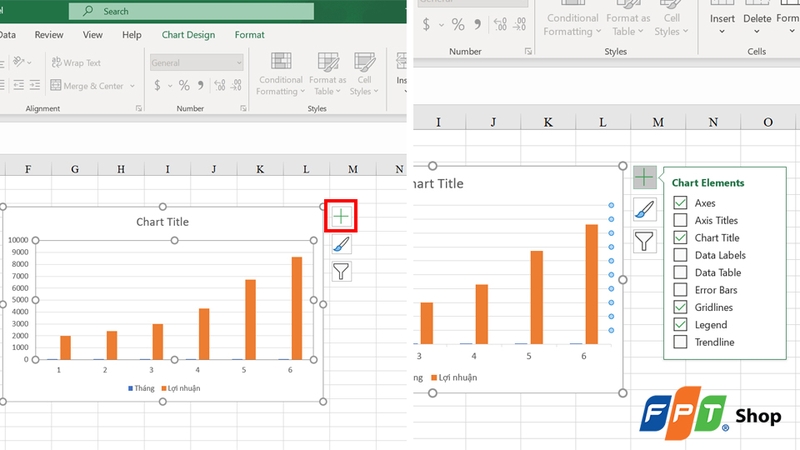Switch to the Chart Design tab
The width and height of the screenshot is (800, 450).
coord(188,35)
